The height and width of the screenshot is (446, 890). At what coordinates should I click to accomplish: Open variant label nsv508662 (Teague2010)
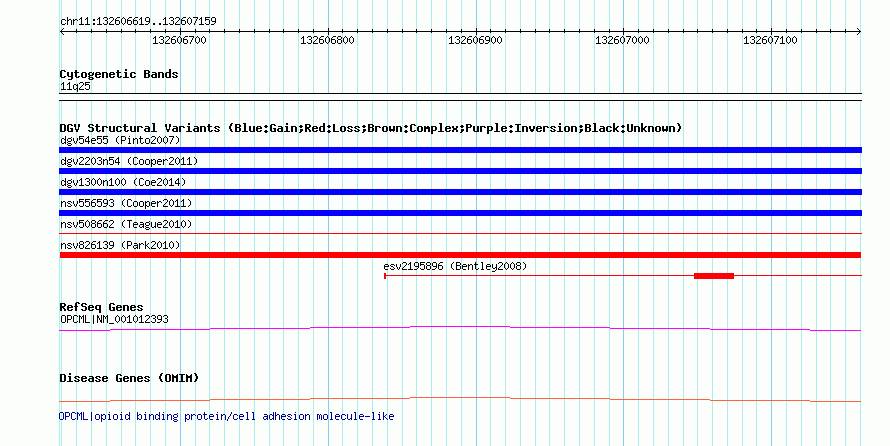click(126, 224)
